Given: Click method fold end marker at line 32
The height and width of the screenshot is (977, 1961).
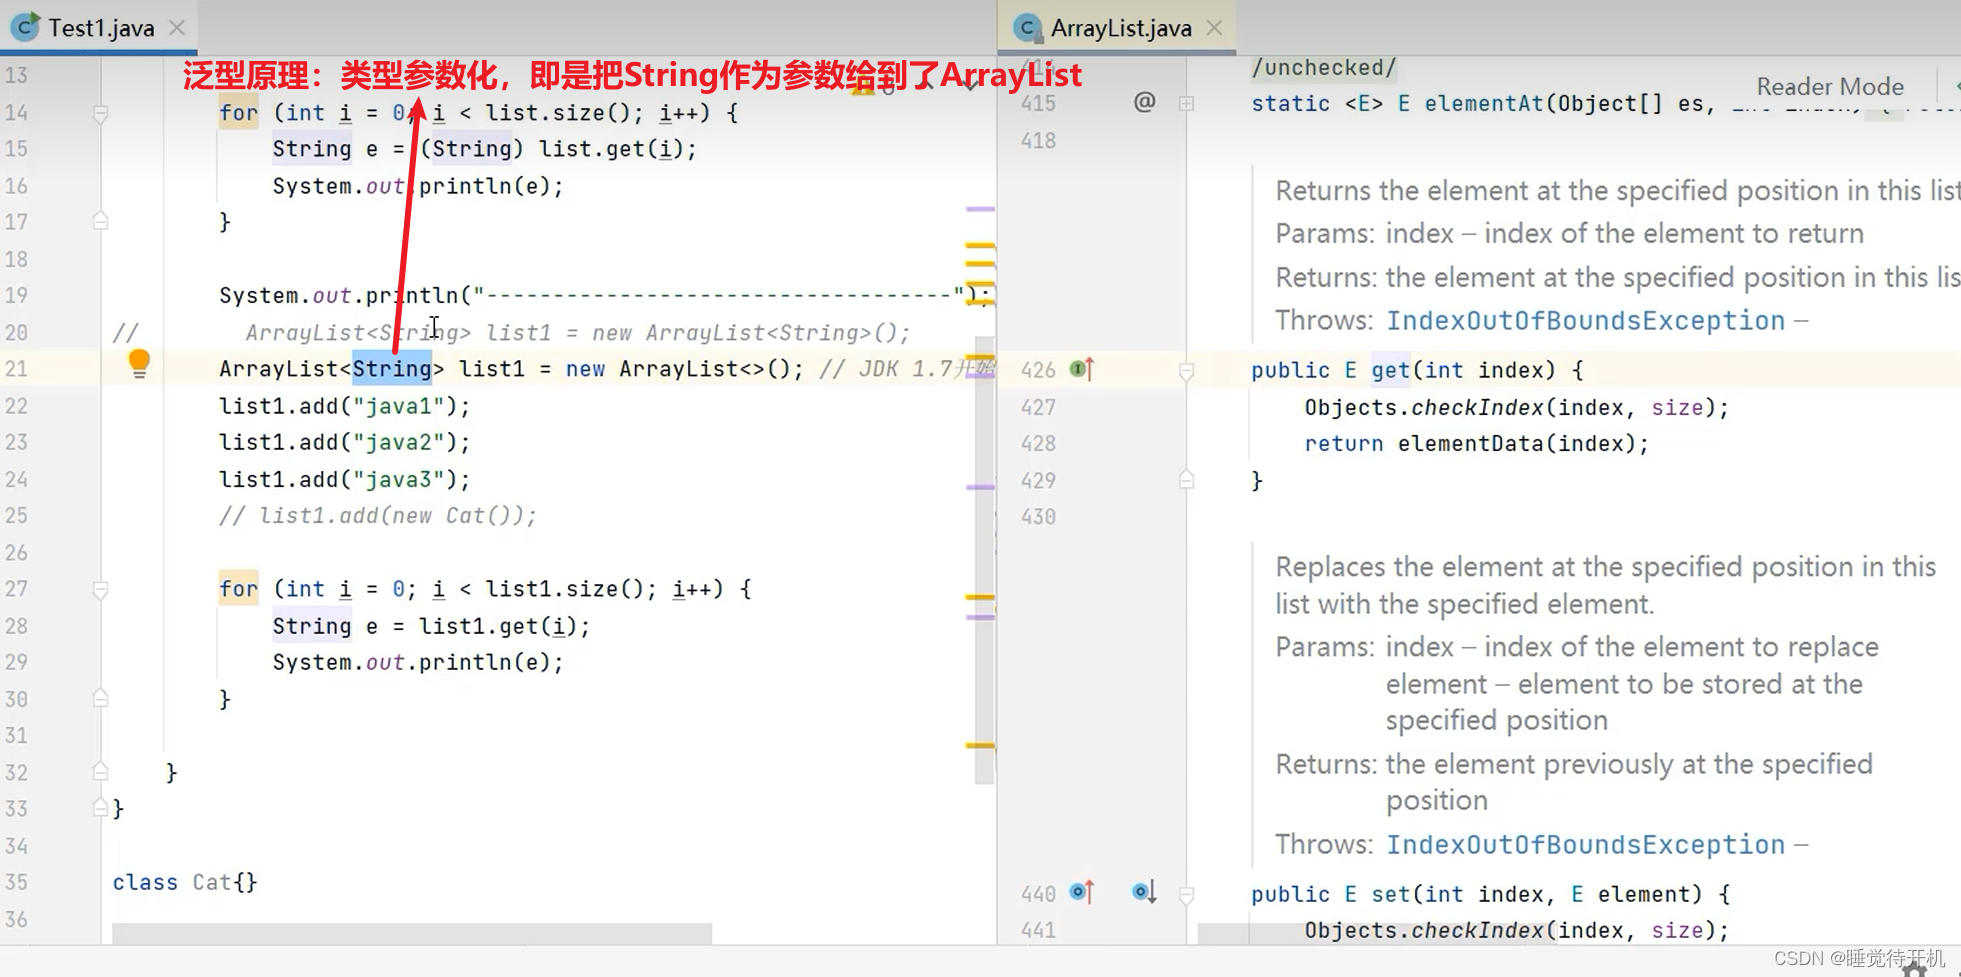Looking at the screenshot, I should coord(100,771).
